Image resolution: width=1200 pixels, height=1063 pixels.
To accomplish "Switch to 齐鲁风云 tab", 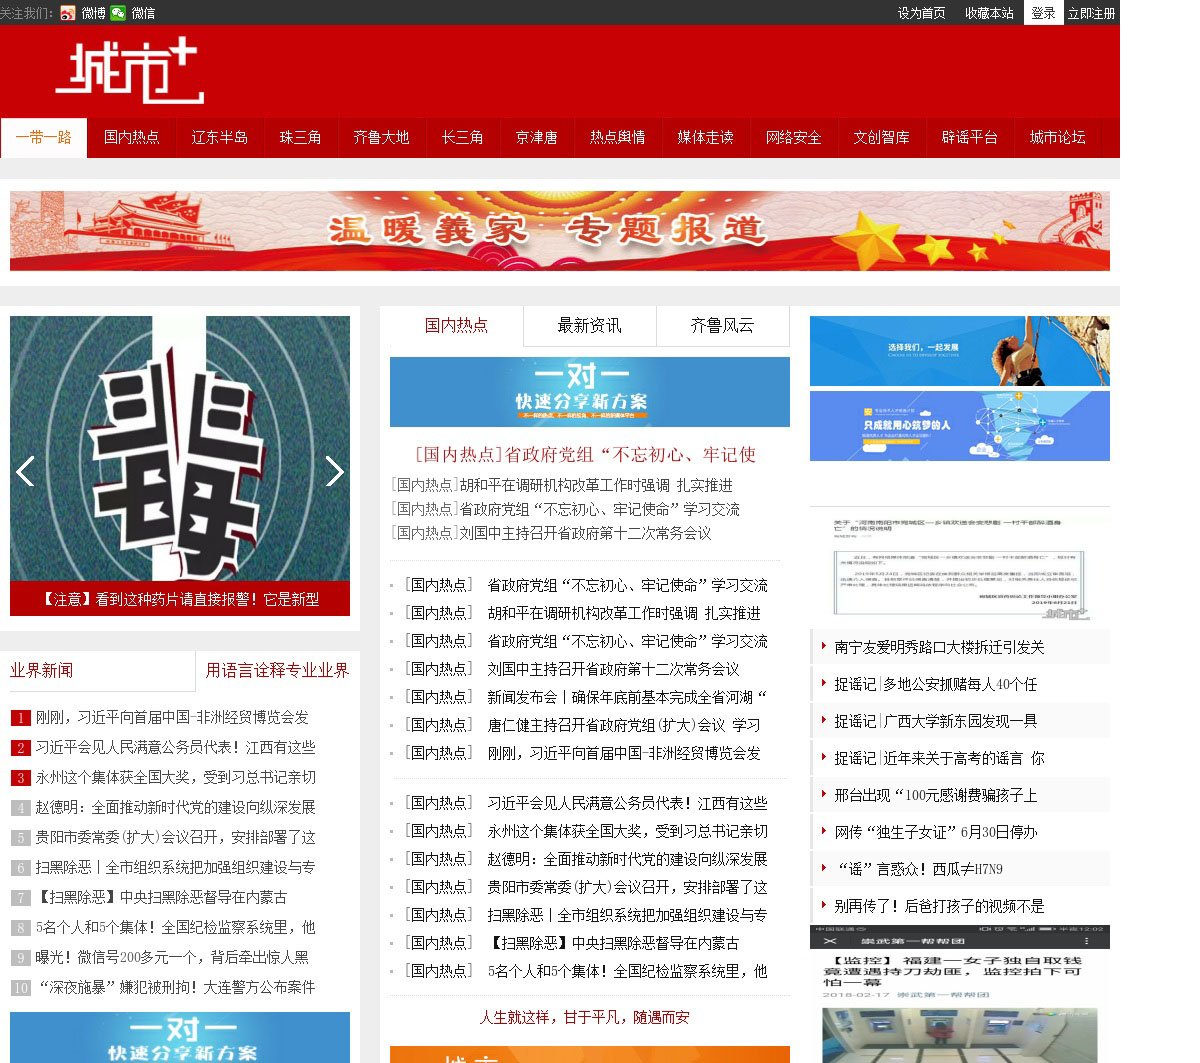I will coord(722,326).
